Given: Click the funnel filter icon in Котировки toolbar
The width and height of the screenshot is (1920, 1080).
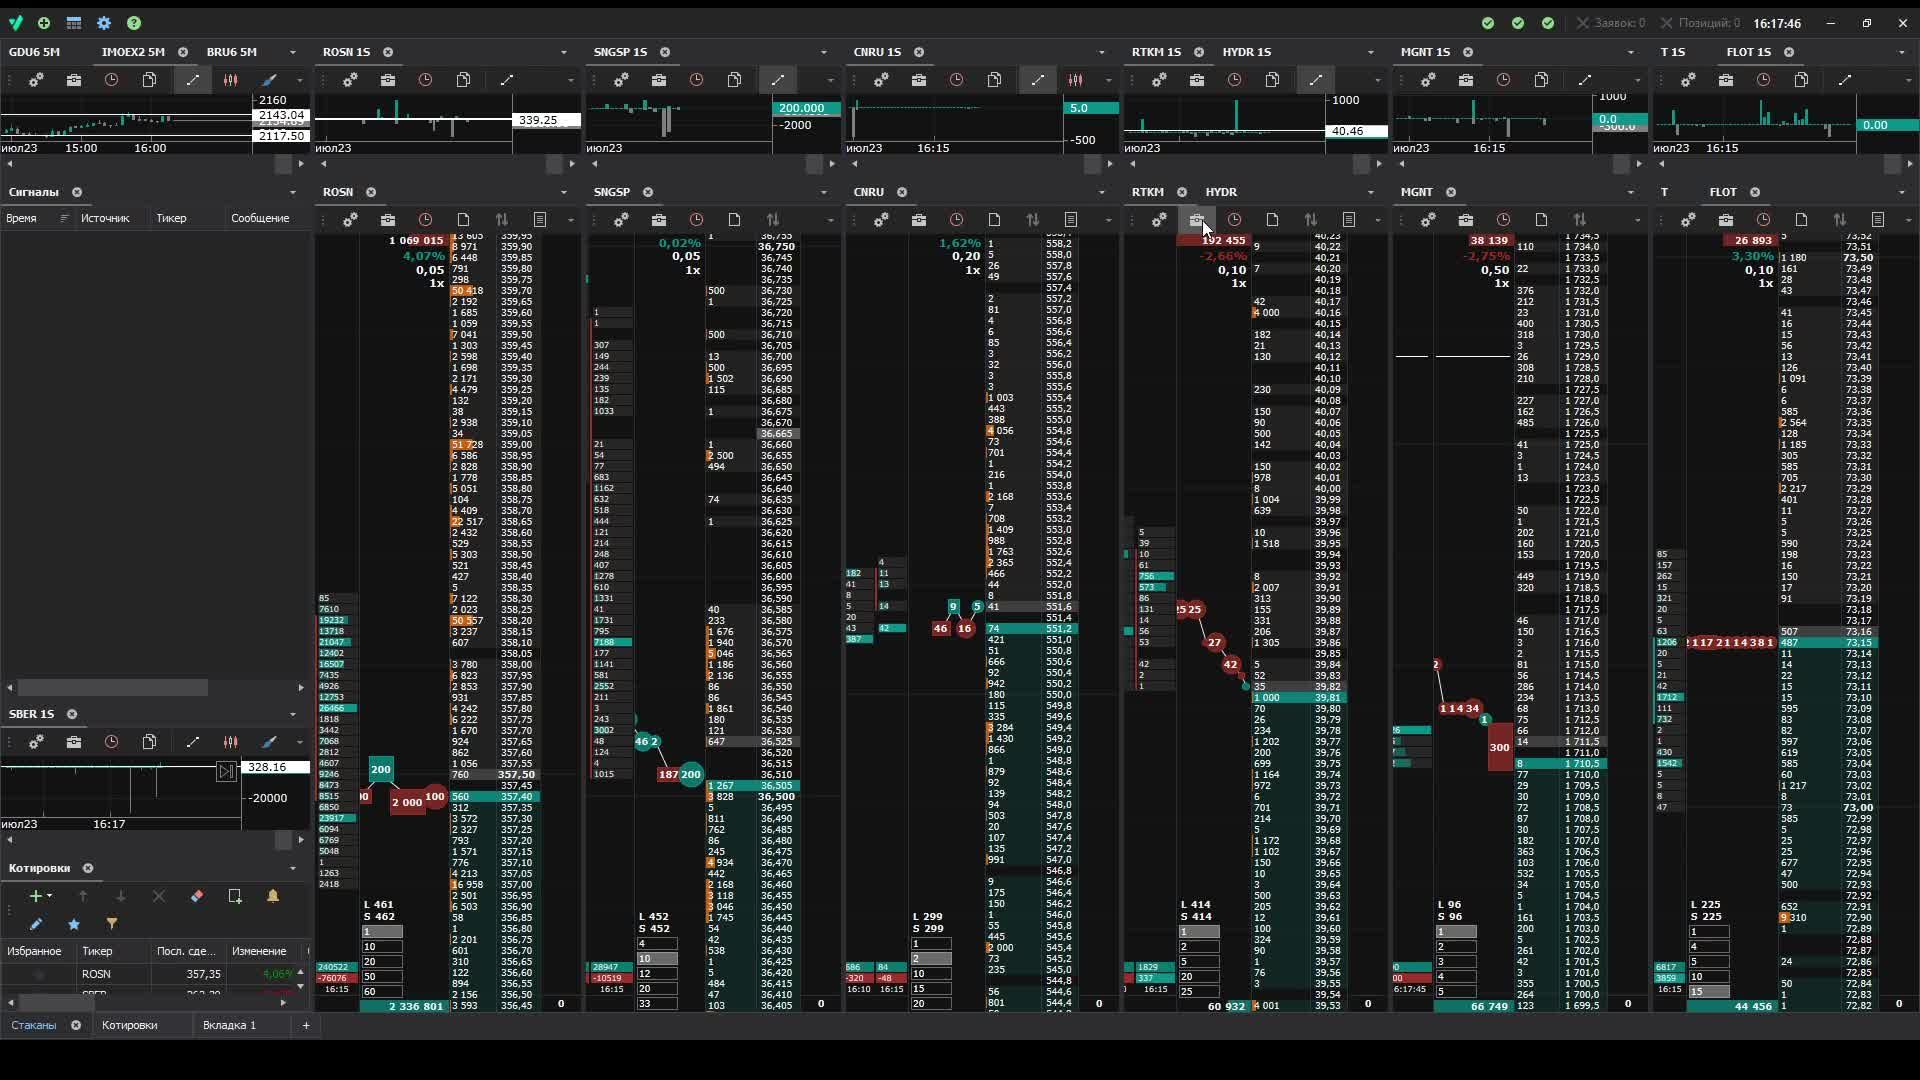Looking at the screenshot, I should (112, 924).
